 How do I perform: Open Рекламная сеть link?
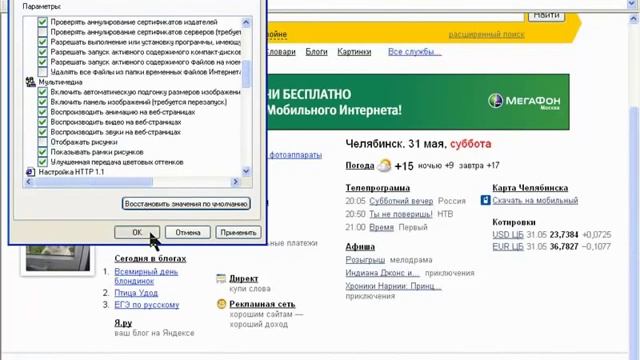(x=262, y=304)
